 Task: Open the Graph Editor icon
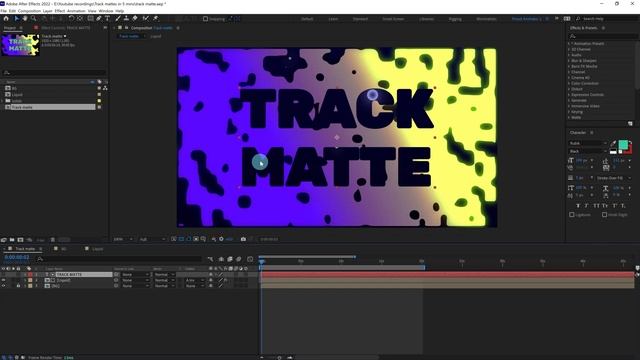pos(250,259)
